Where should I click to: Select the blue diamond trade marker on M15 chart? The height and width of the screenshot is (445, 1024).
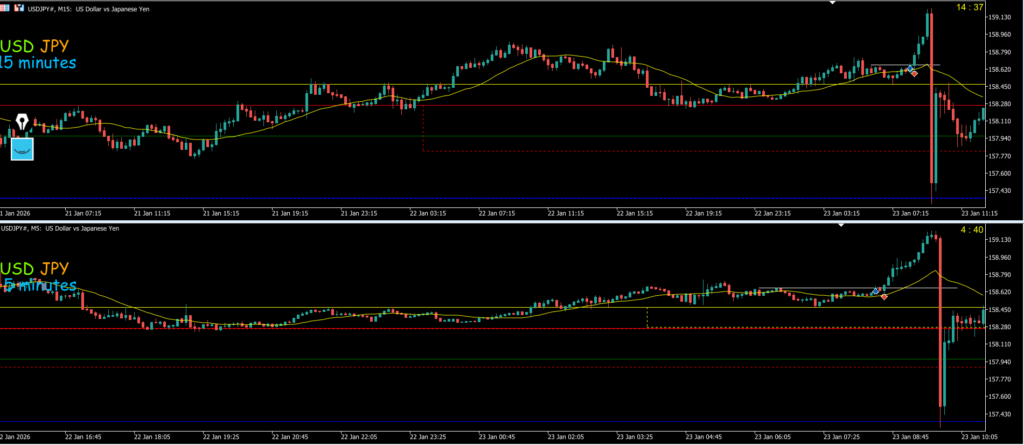[911, 70]
